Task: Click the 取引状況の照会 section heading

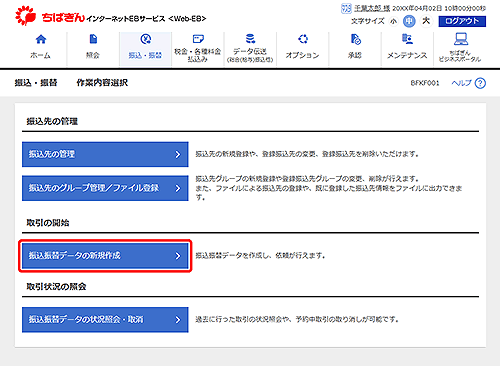Action: pyautogui.click(x=56, y=287)
